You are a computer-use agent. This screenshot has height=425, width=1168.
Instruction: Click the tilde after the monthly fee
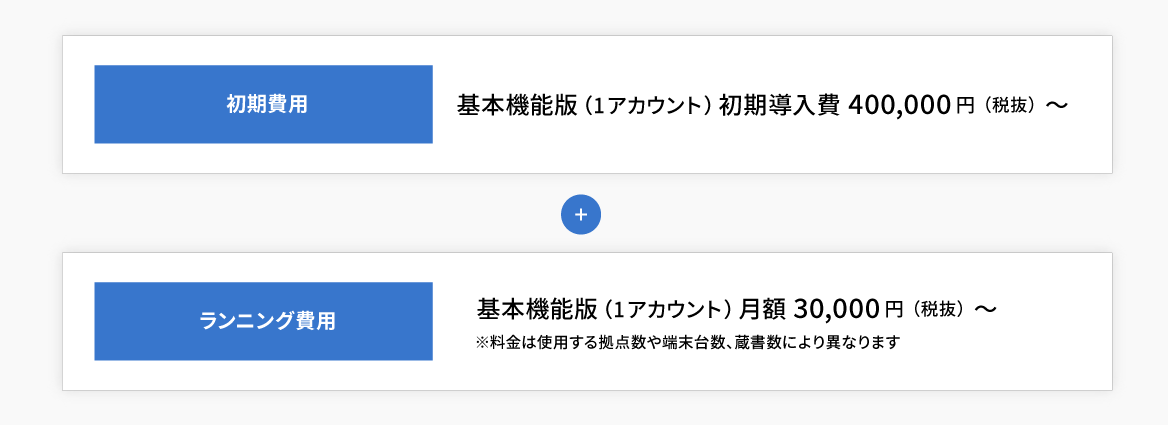[985, 308]
